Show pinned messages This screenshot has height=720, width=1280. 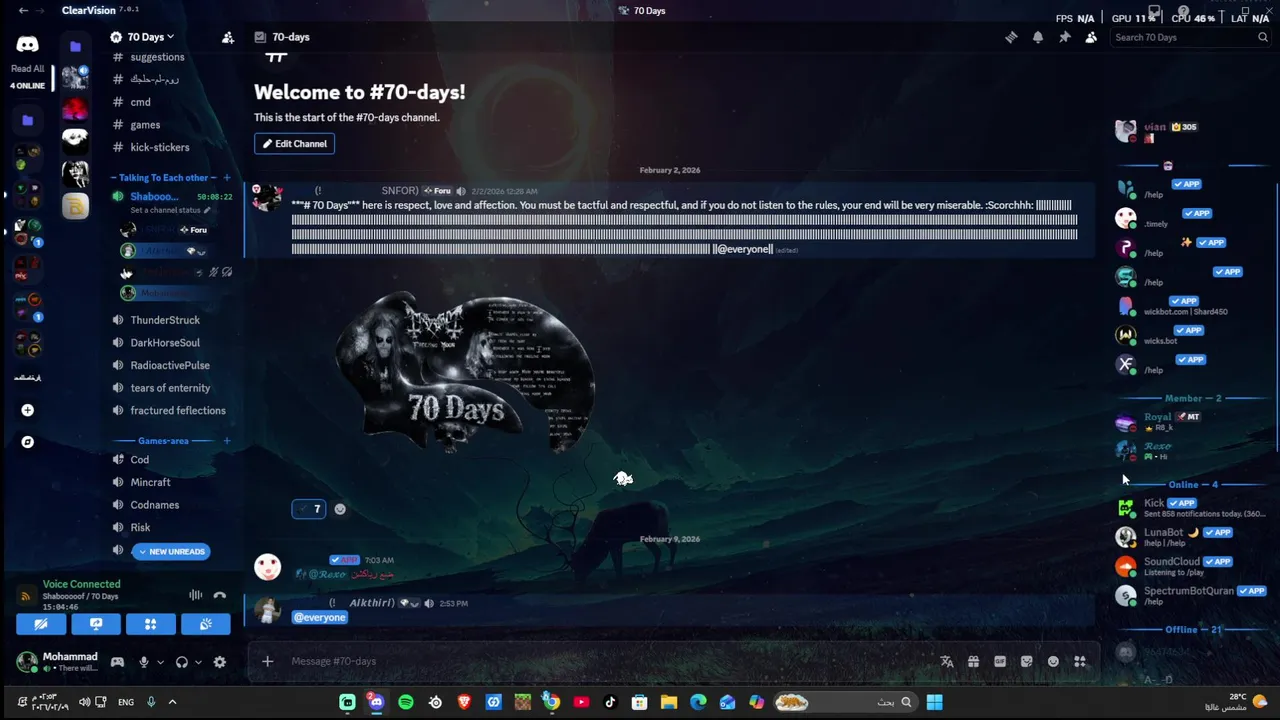coord(1064,37)
